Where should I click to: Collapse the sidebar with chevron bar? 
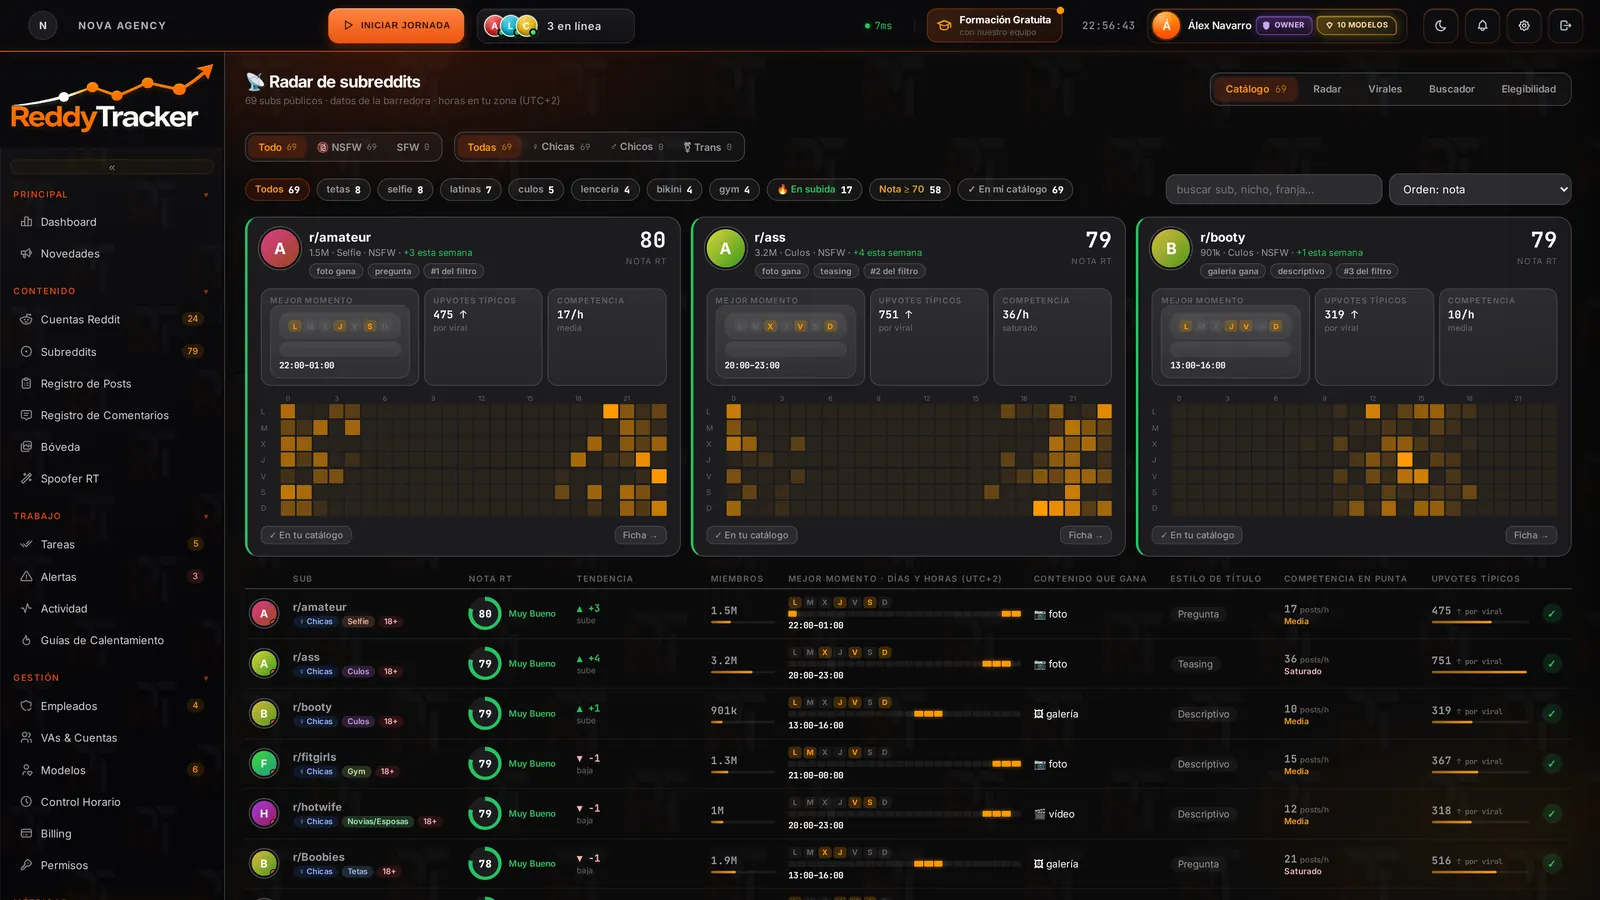(112, 167)
